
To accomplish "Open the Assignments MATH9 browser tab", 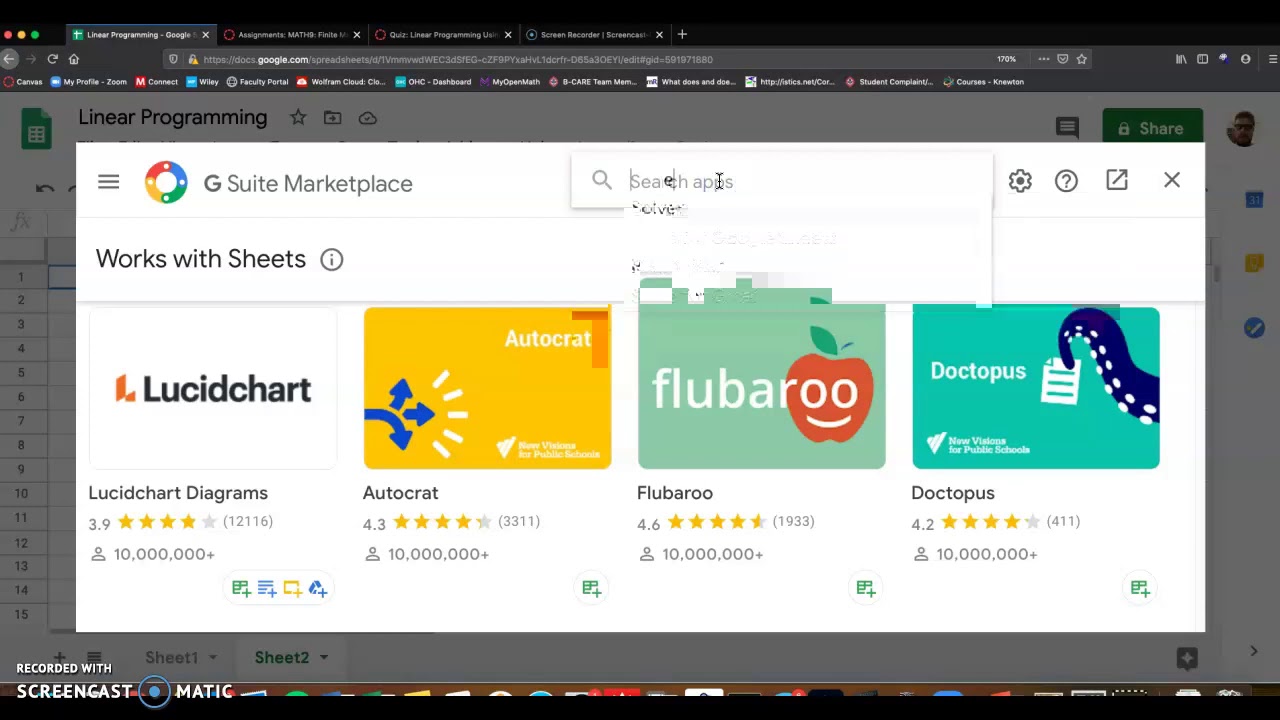I will [x=292, y=34].
